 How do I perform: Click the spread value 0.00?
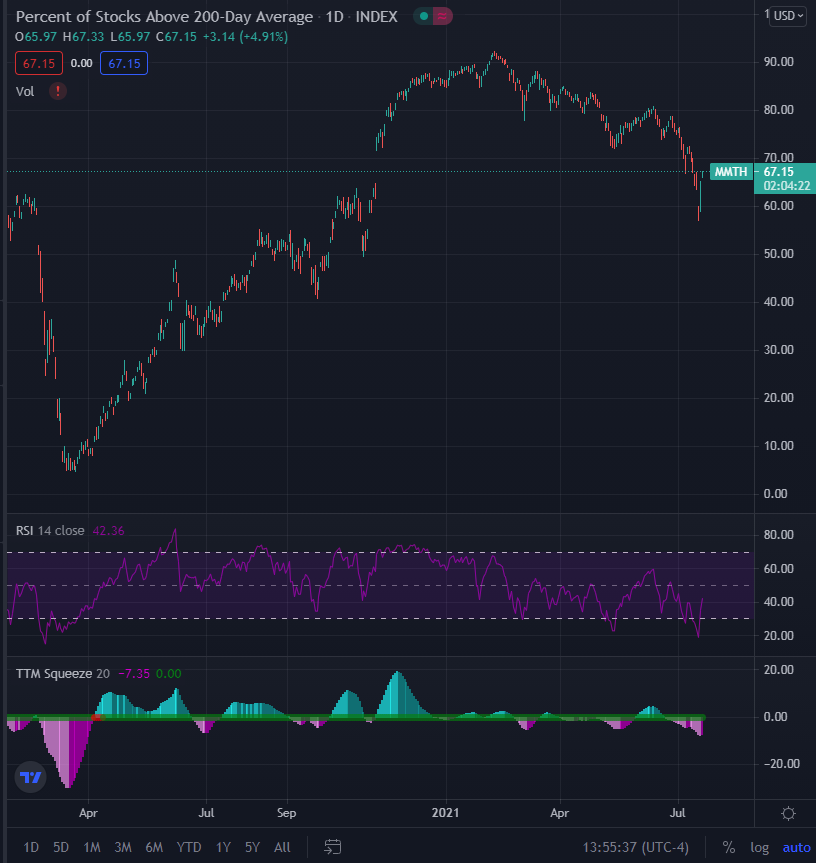click(x=81, y=63)
